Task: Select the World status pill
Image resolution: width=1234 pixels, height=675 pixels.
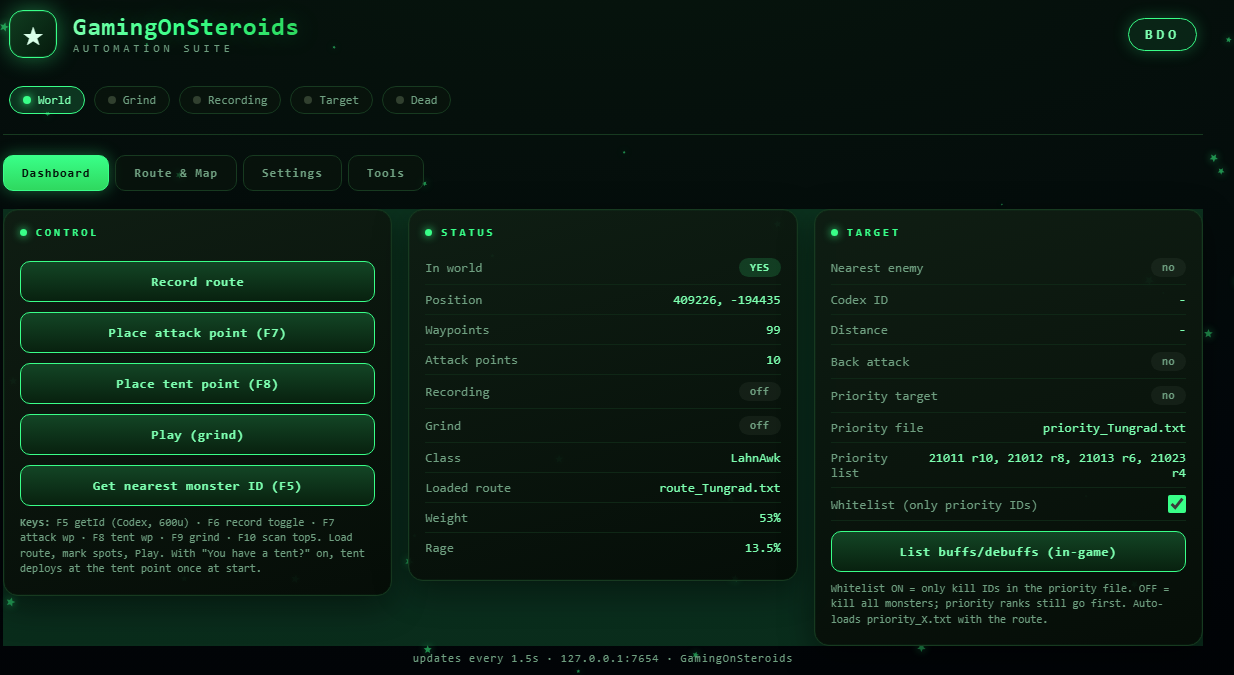Action: coord(47,100)
